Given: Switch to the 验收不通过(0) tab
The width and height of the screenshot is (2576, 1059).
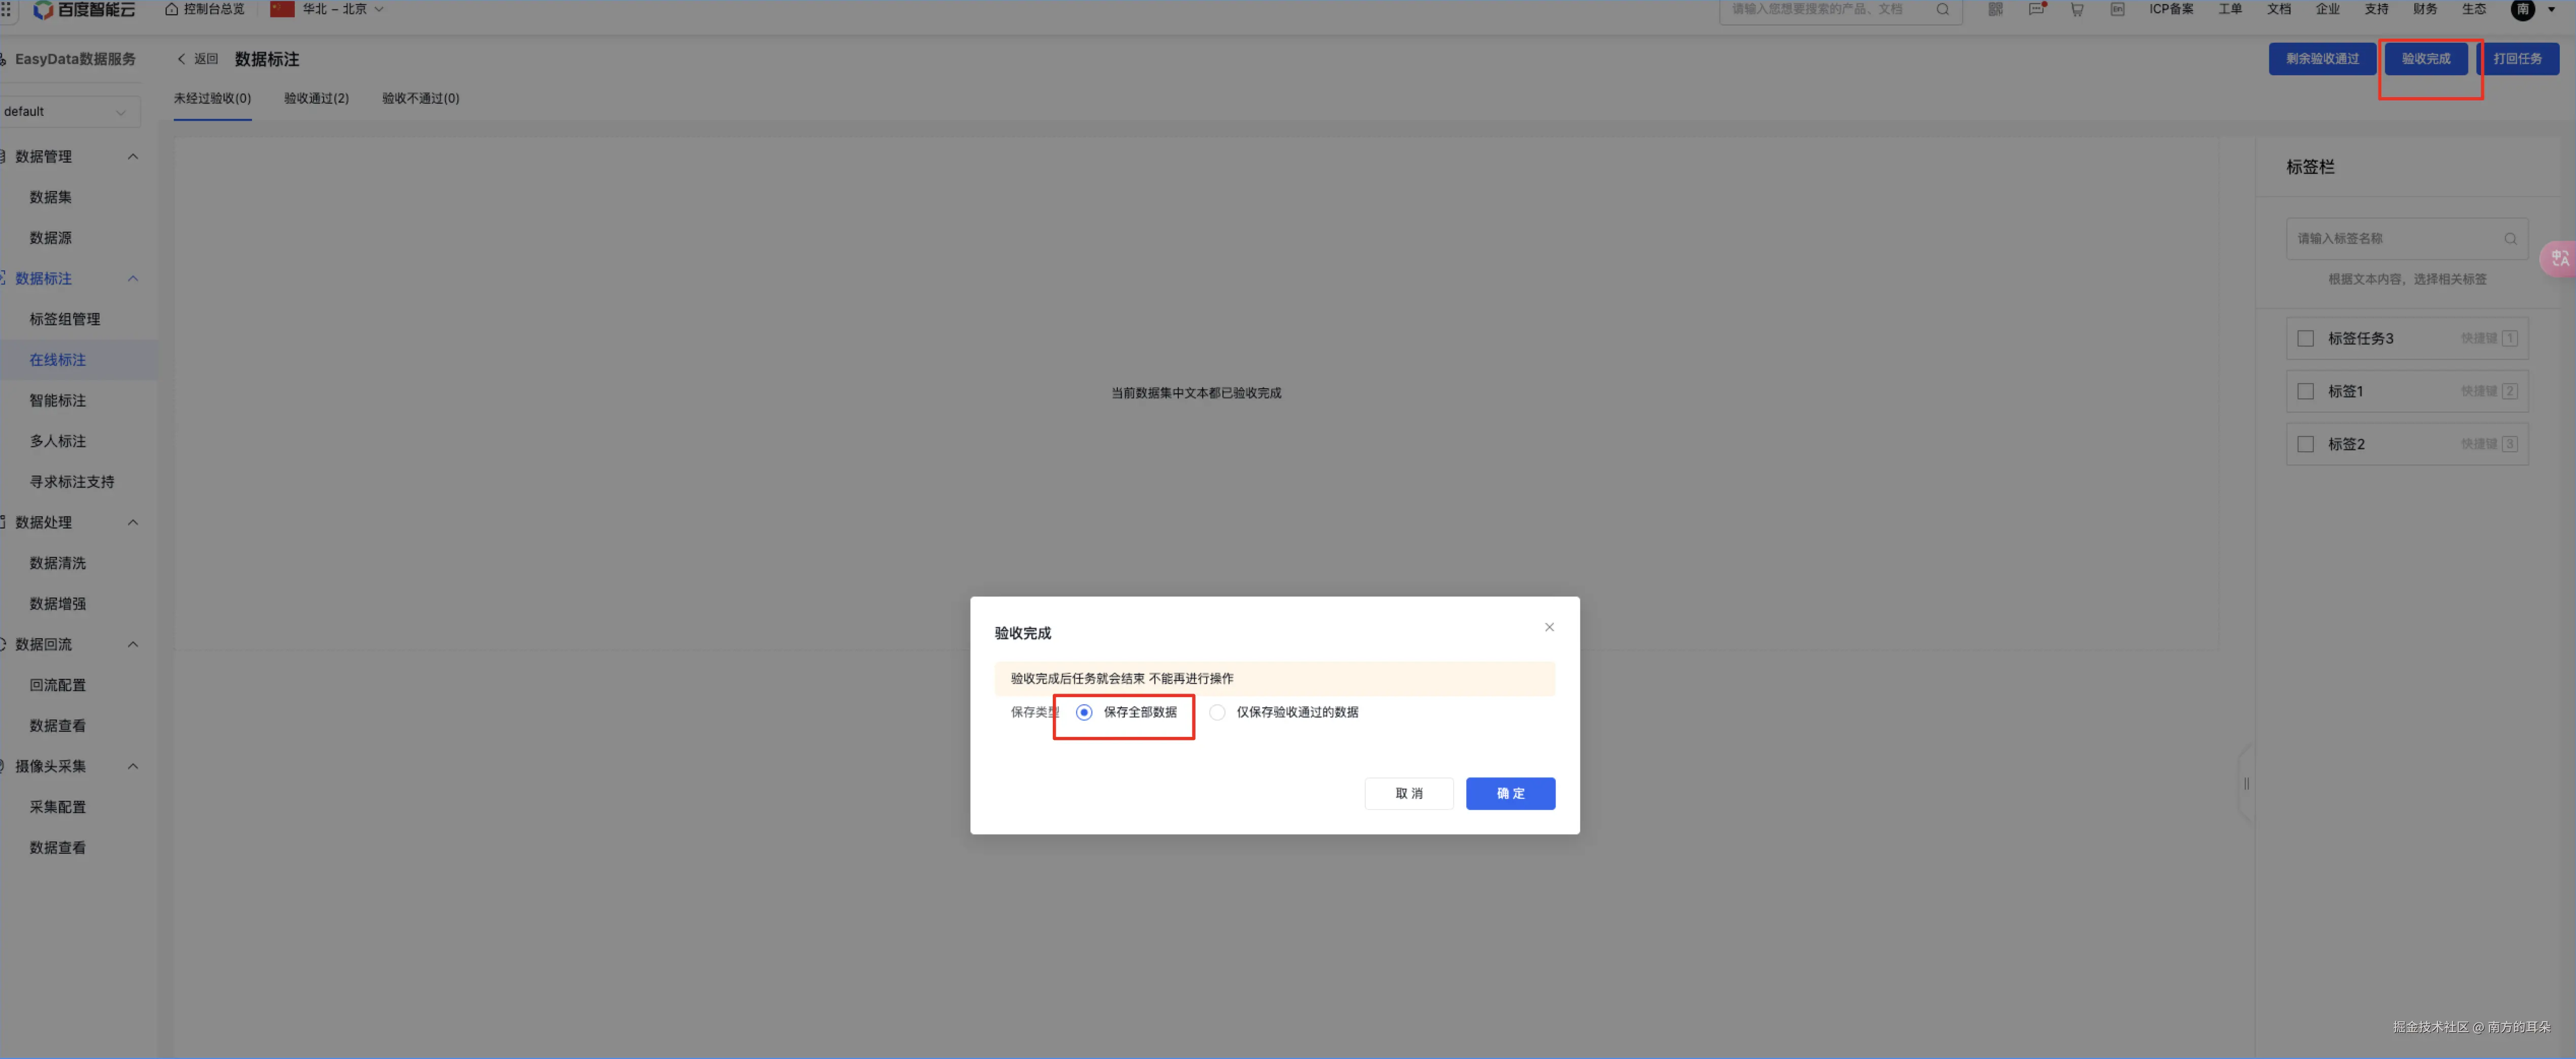Looking at the screenshot, I should click(420, 98).
